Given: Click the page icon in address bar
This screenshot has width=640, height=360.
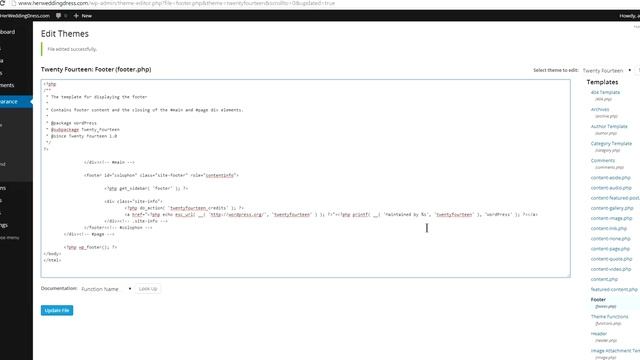Looking at the screenshot, I should tap(13, 3).
